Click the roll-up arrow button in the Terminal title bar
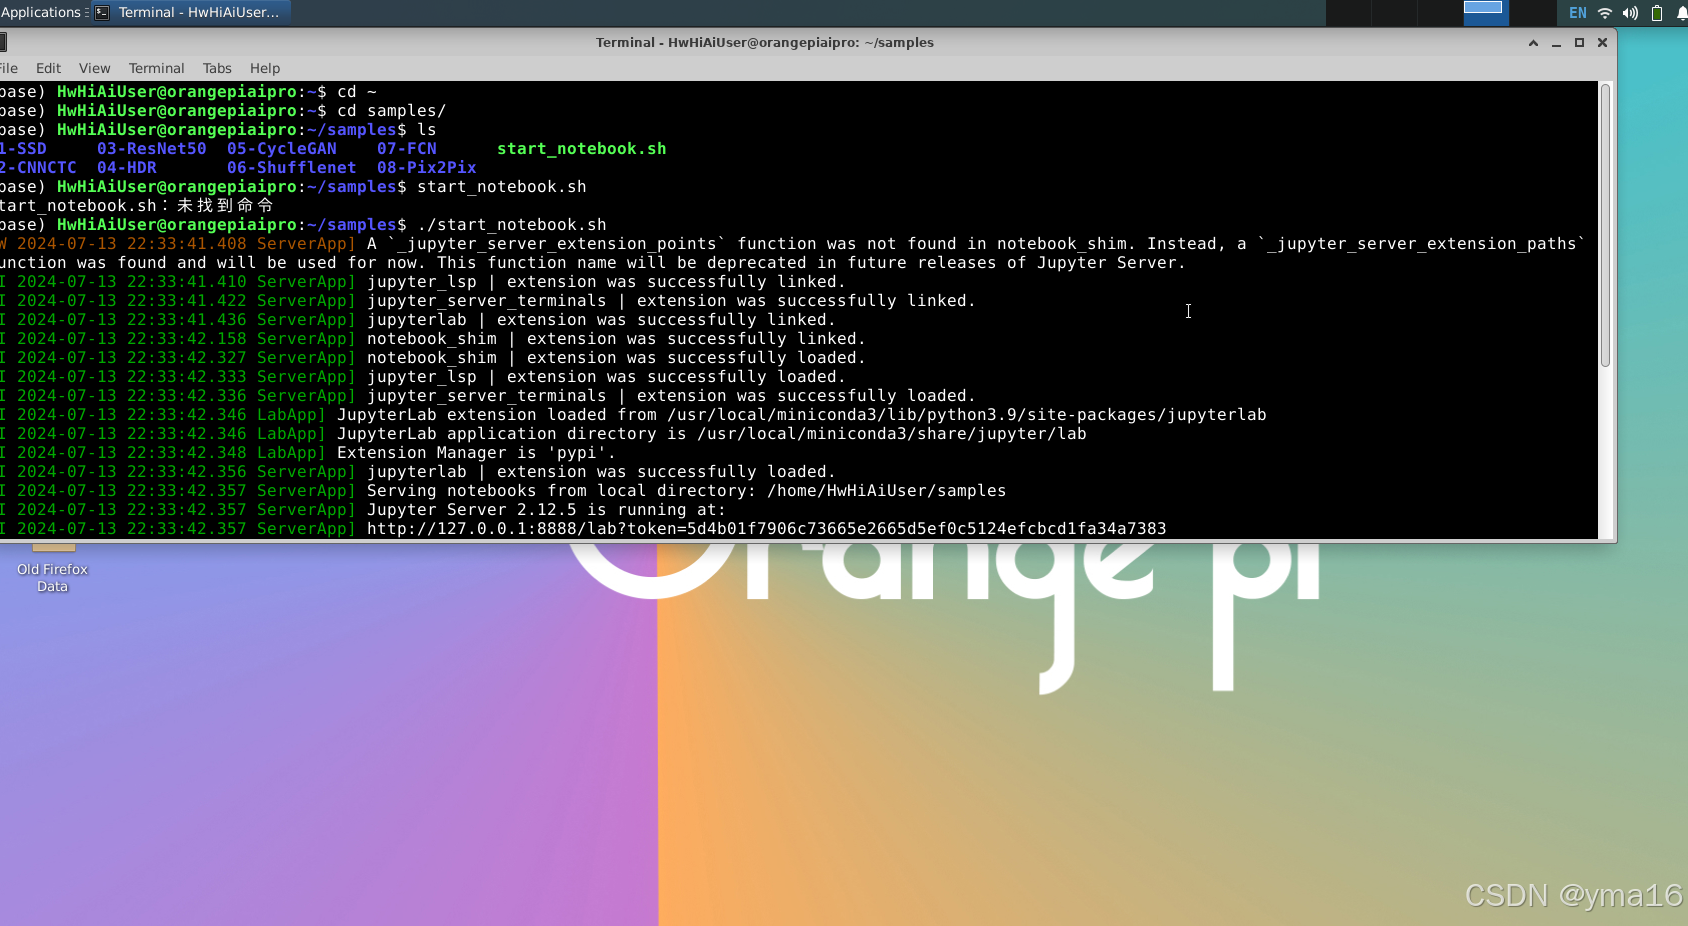The image size is (1688, 926). (1533, 42)
